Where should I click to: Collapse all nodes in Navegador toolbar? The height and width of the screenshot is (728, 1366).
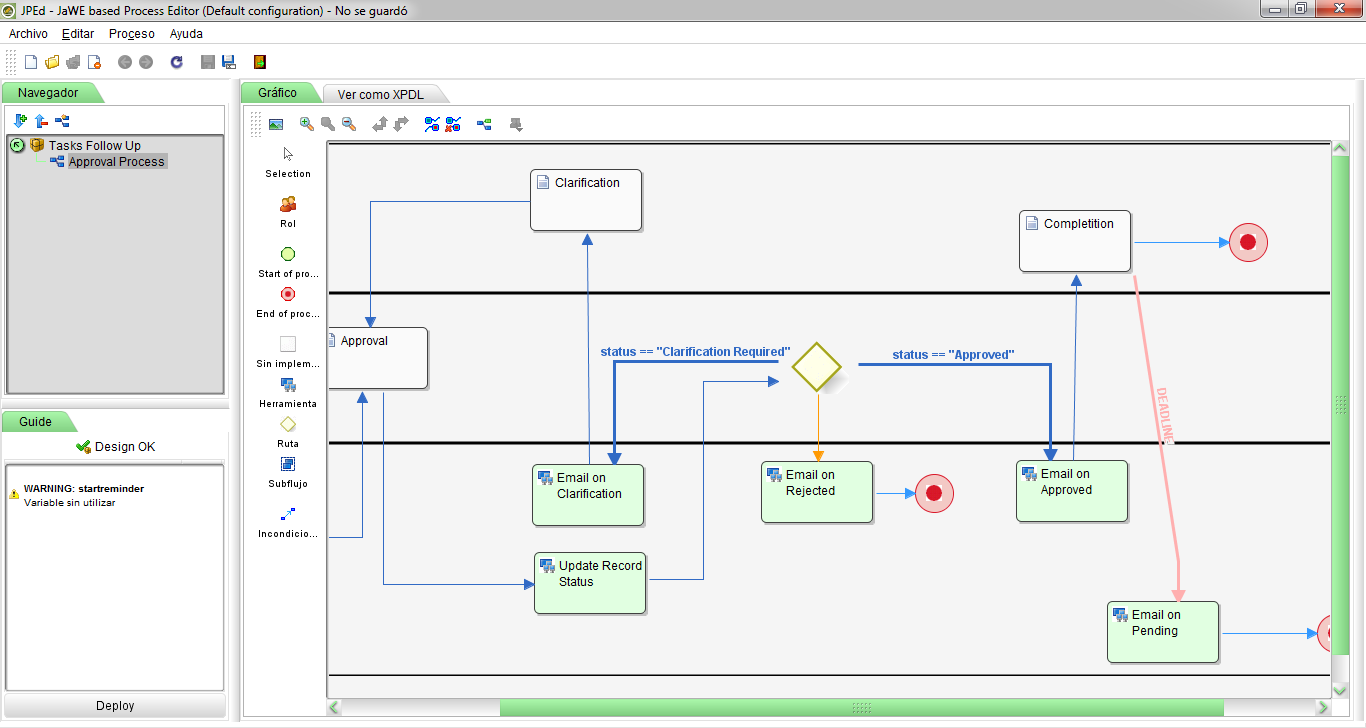point(41,121)
